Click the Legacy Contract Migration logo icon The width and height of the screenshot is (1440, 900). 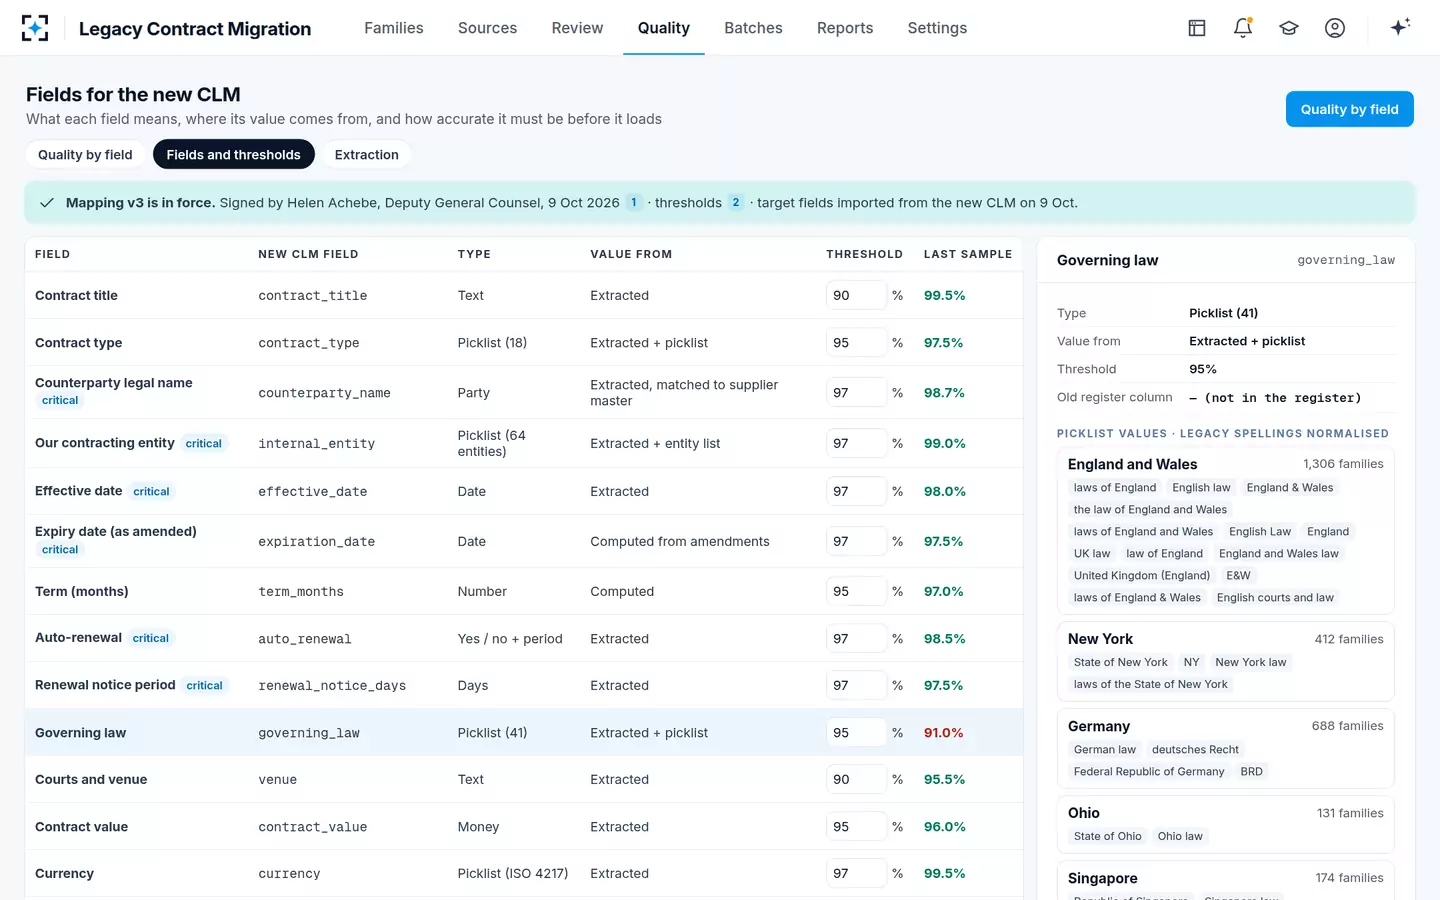35,28
